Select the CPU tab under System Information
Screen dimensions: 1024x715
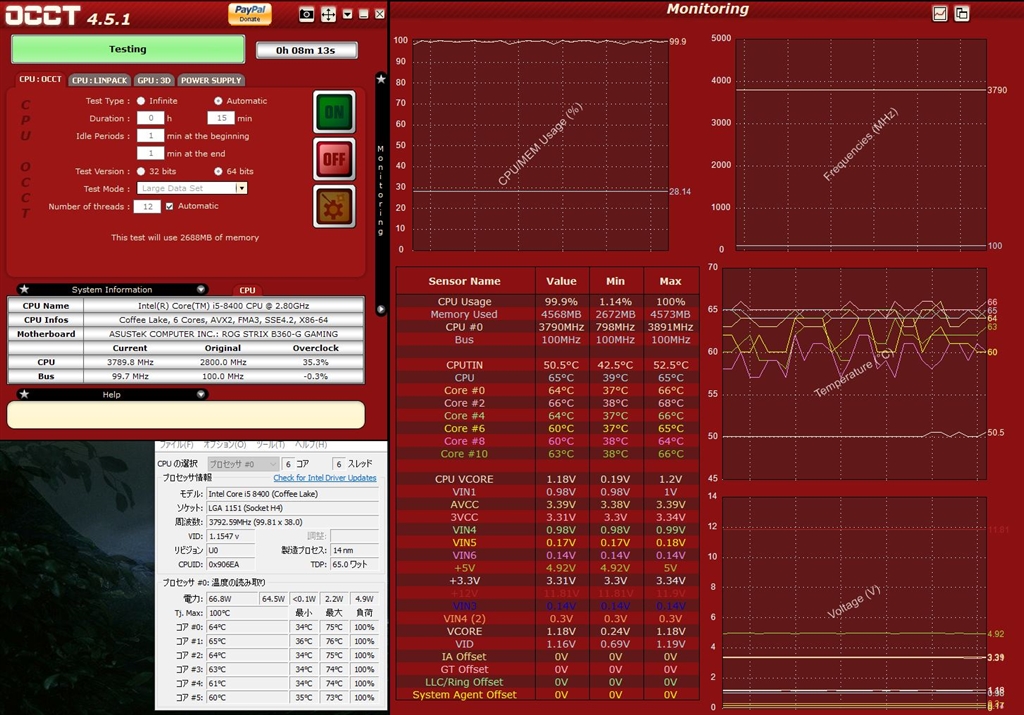tap(248, 290)
